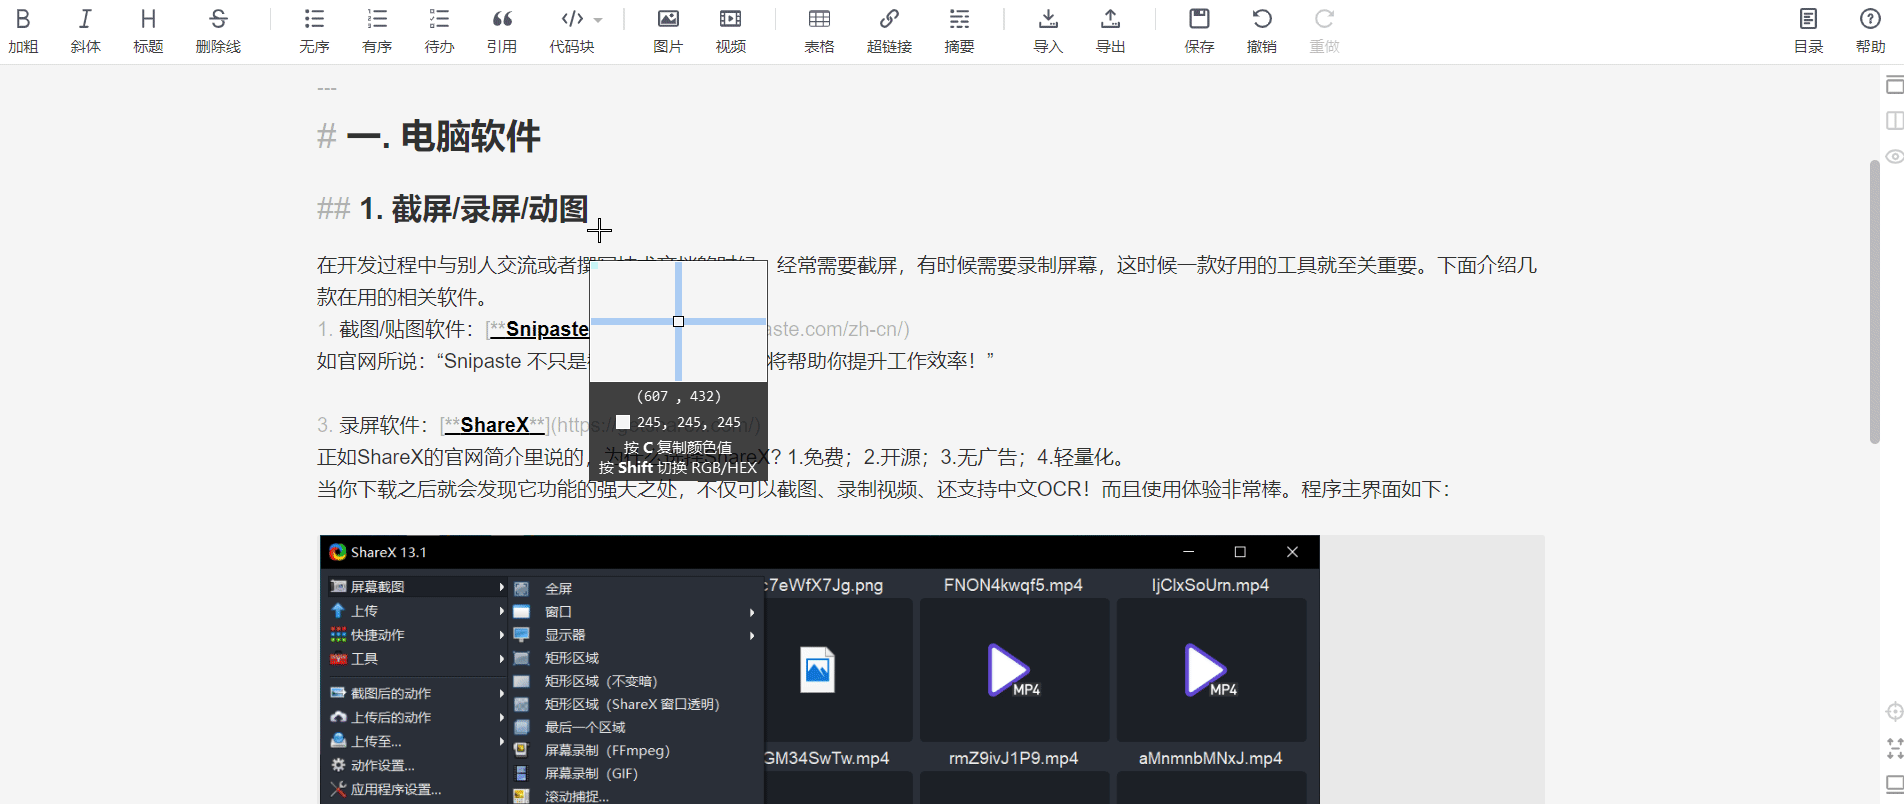
Task: Place cursor in heading 一. 电脑软件
Action: coord(443,136)
